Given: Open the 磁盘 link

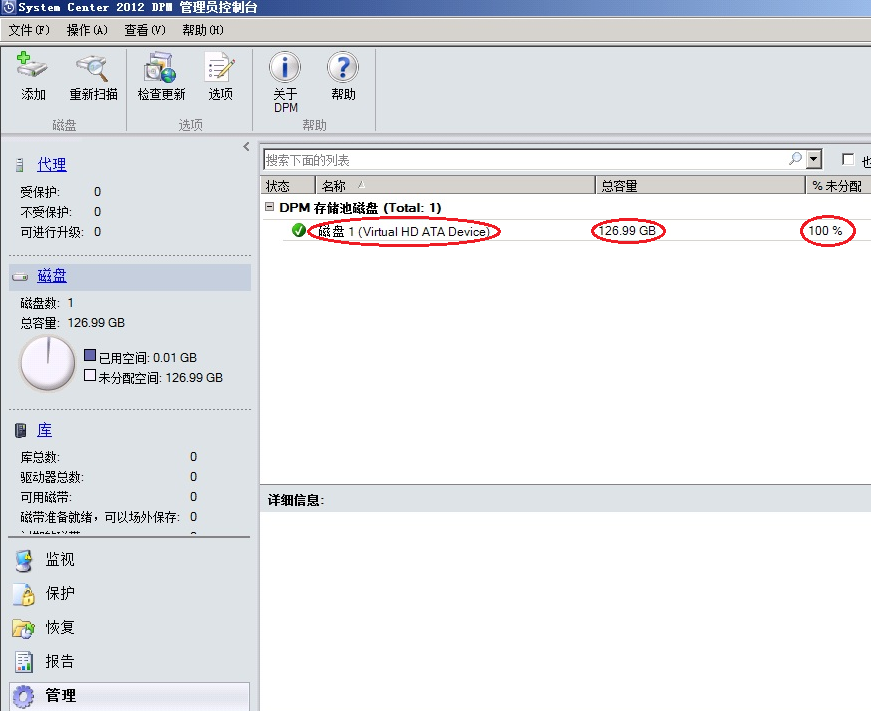Looking at the screenshot, I should click(52, 276).
